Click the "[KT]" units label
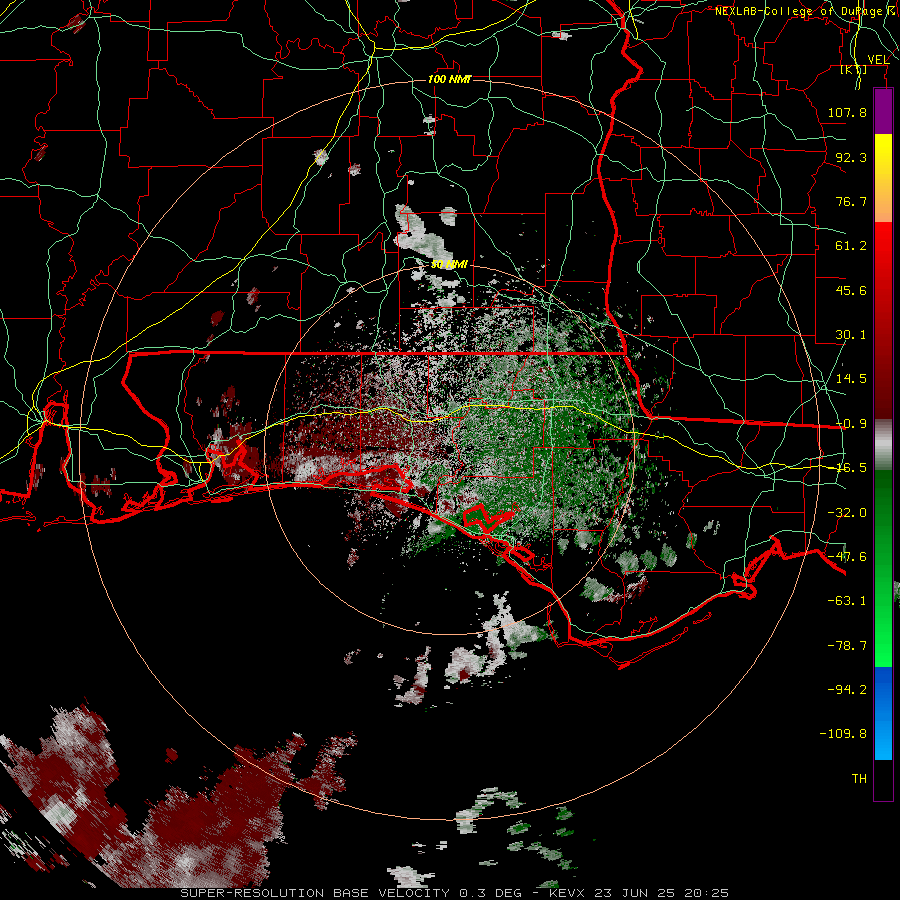 [x=854, y=69]
